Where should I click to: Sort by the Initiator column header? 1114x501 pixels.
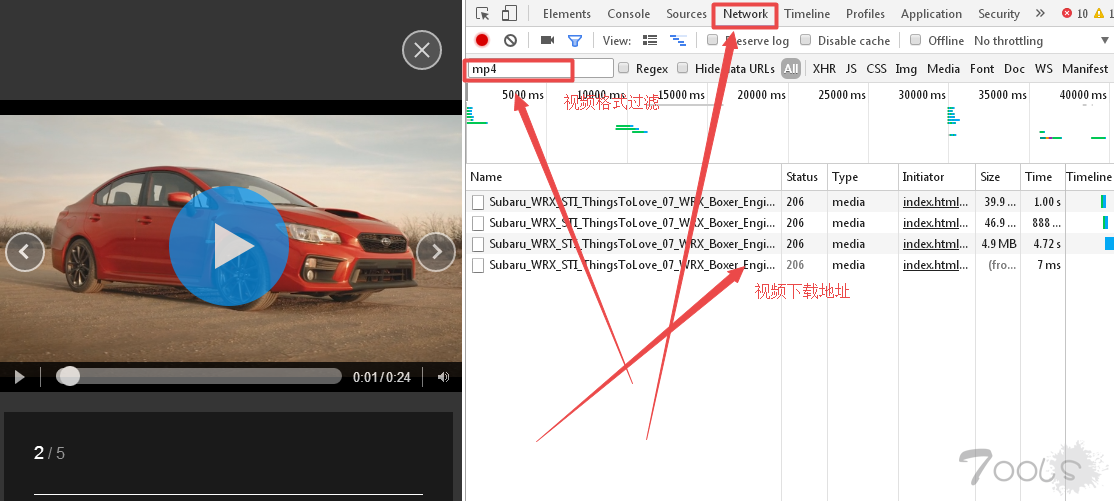tap(936, 177)
